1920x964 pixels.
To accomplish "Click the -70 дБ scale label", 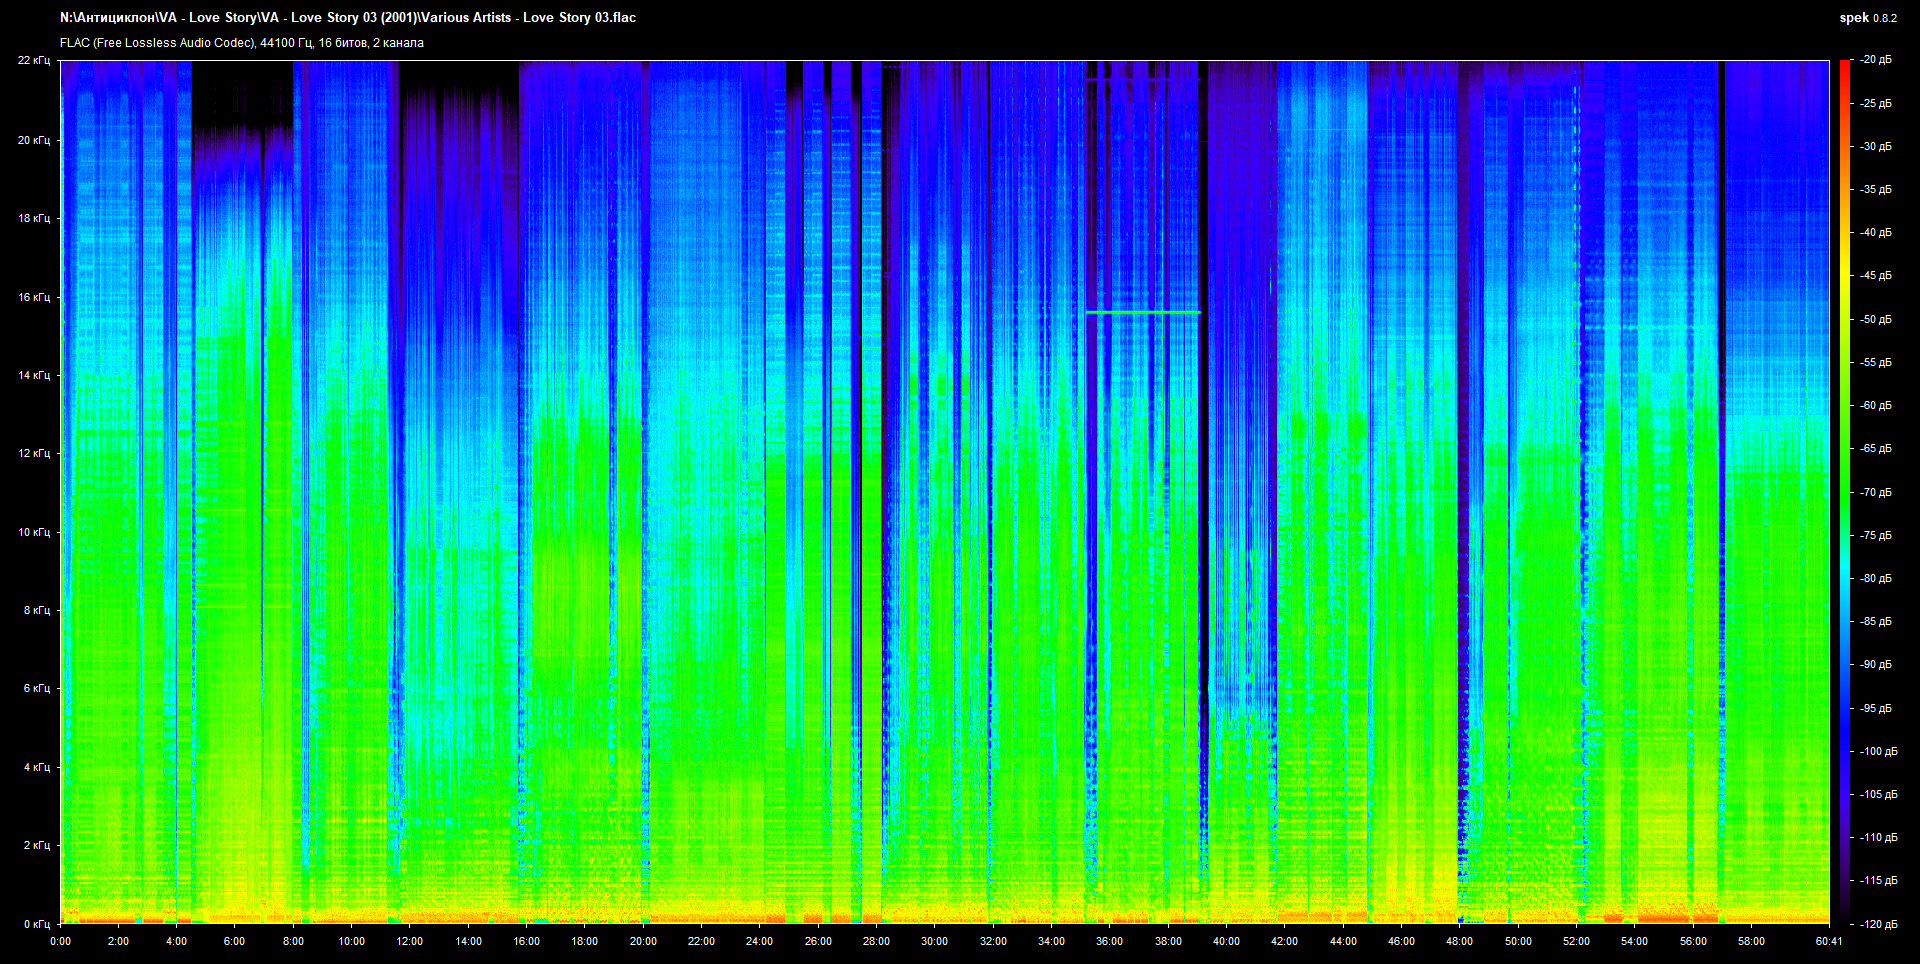I will [1876, 492].
